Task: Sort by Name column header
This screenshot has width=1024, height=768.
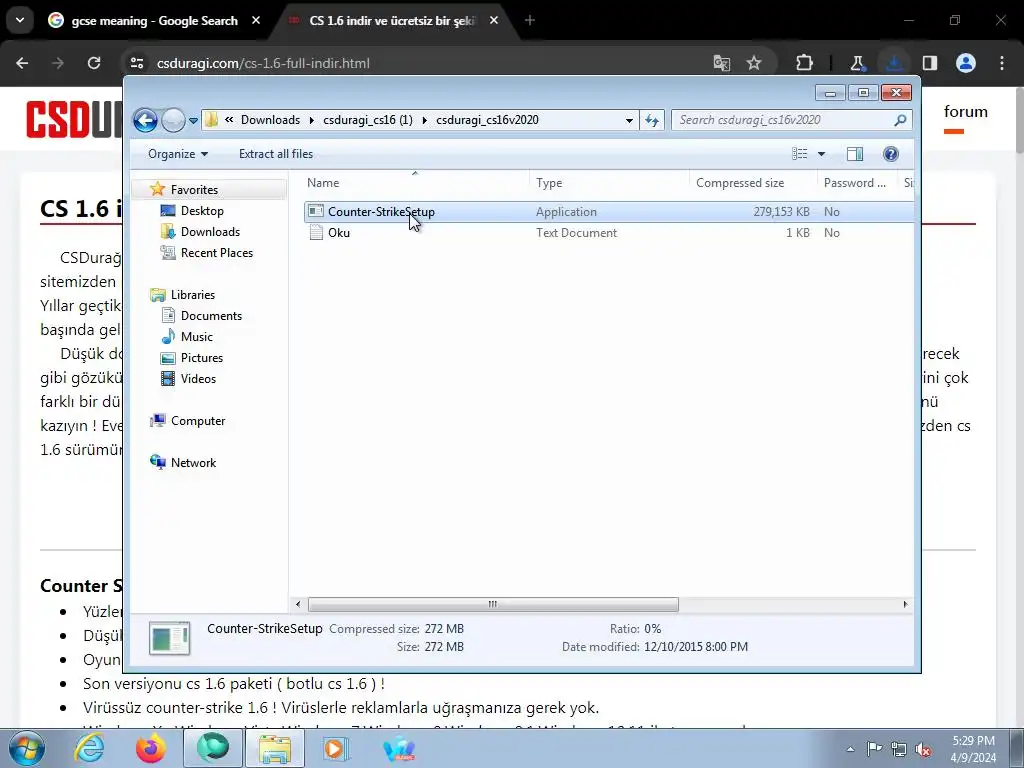Action: pyautogui.click(x=415, y=183)
